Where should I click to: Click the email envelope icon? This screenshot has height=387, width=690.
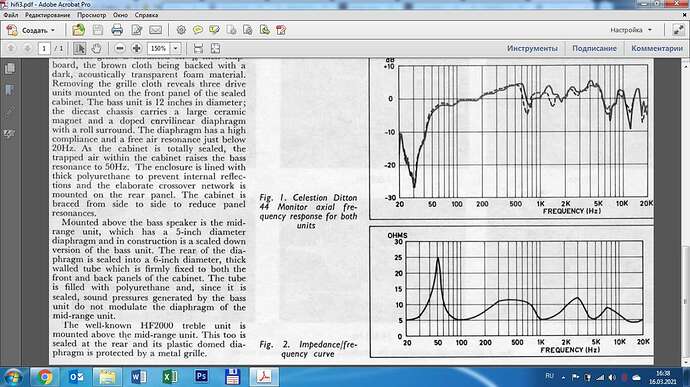(156, 30)
